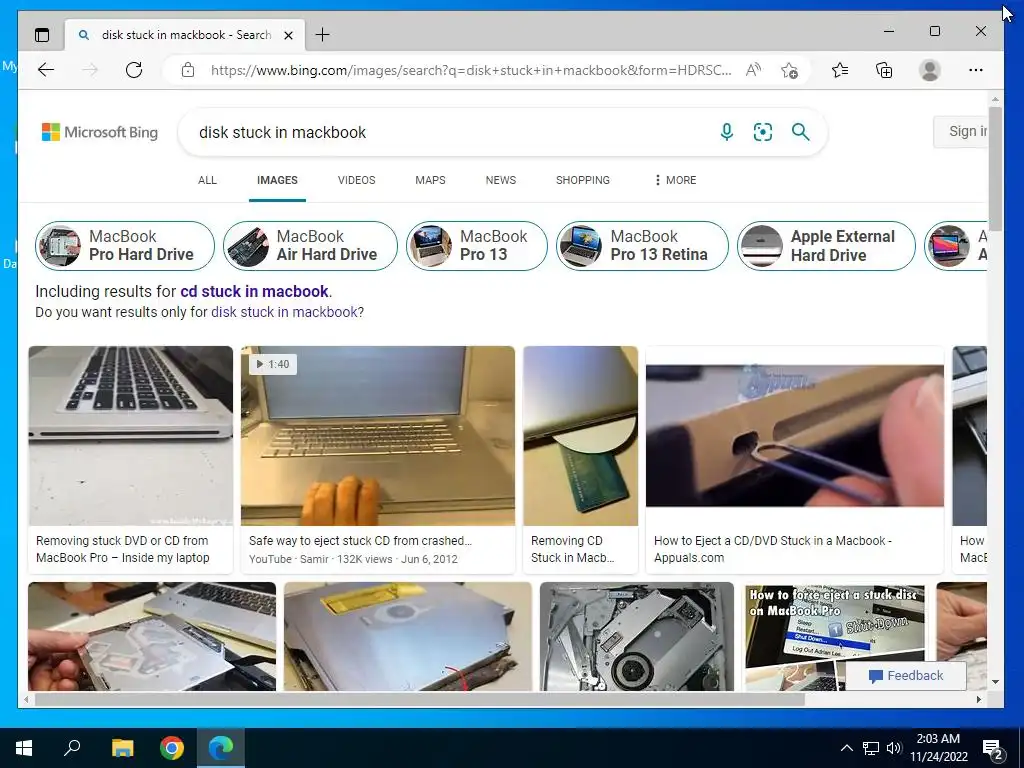Click the magnifier search button
The image size is (1024, 768).
[x=801, y=132]
